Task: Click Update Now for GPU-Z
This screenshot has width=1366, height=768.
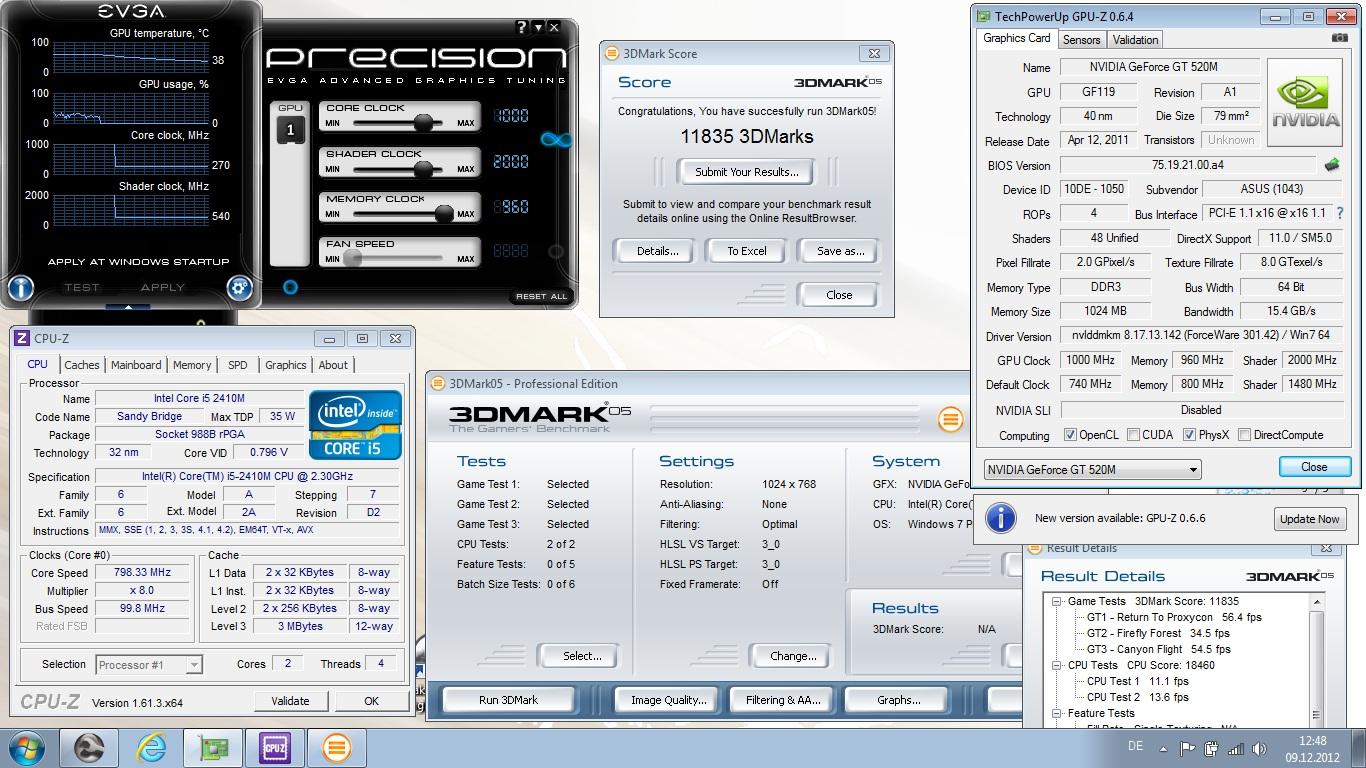Action: [1309, 519]
